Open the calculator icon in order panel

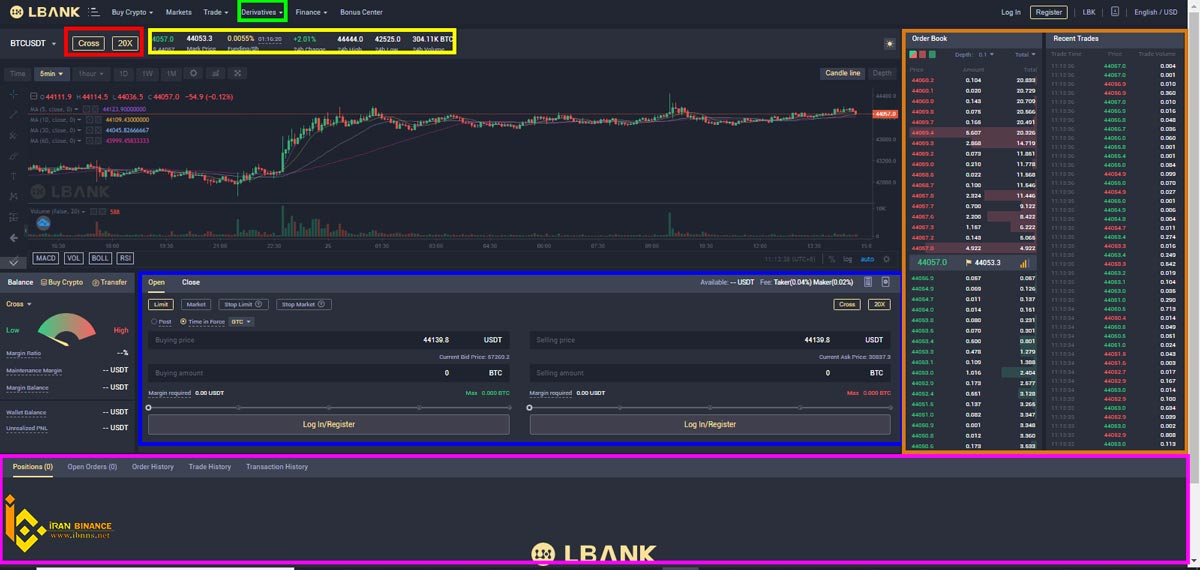point(868,282)
